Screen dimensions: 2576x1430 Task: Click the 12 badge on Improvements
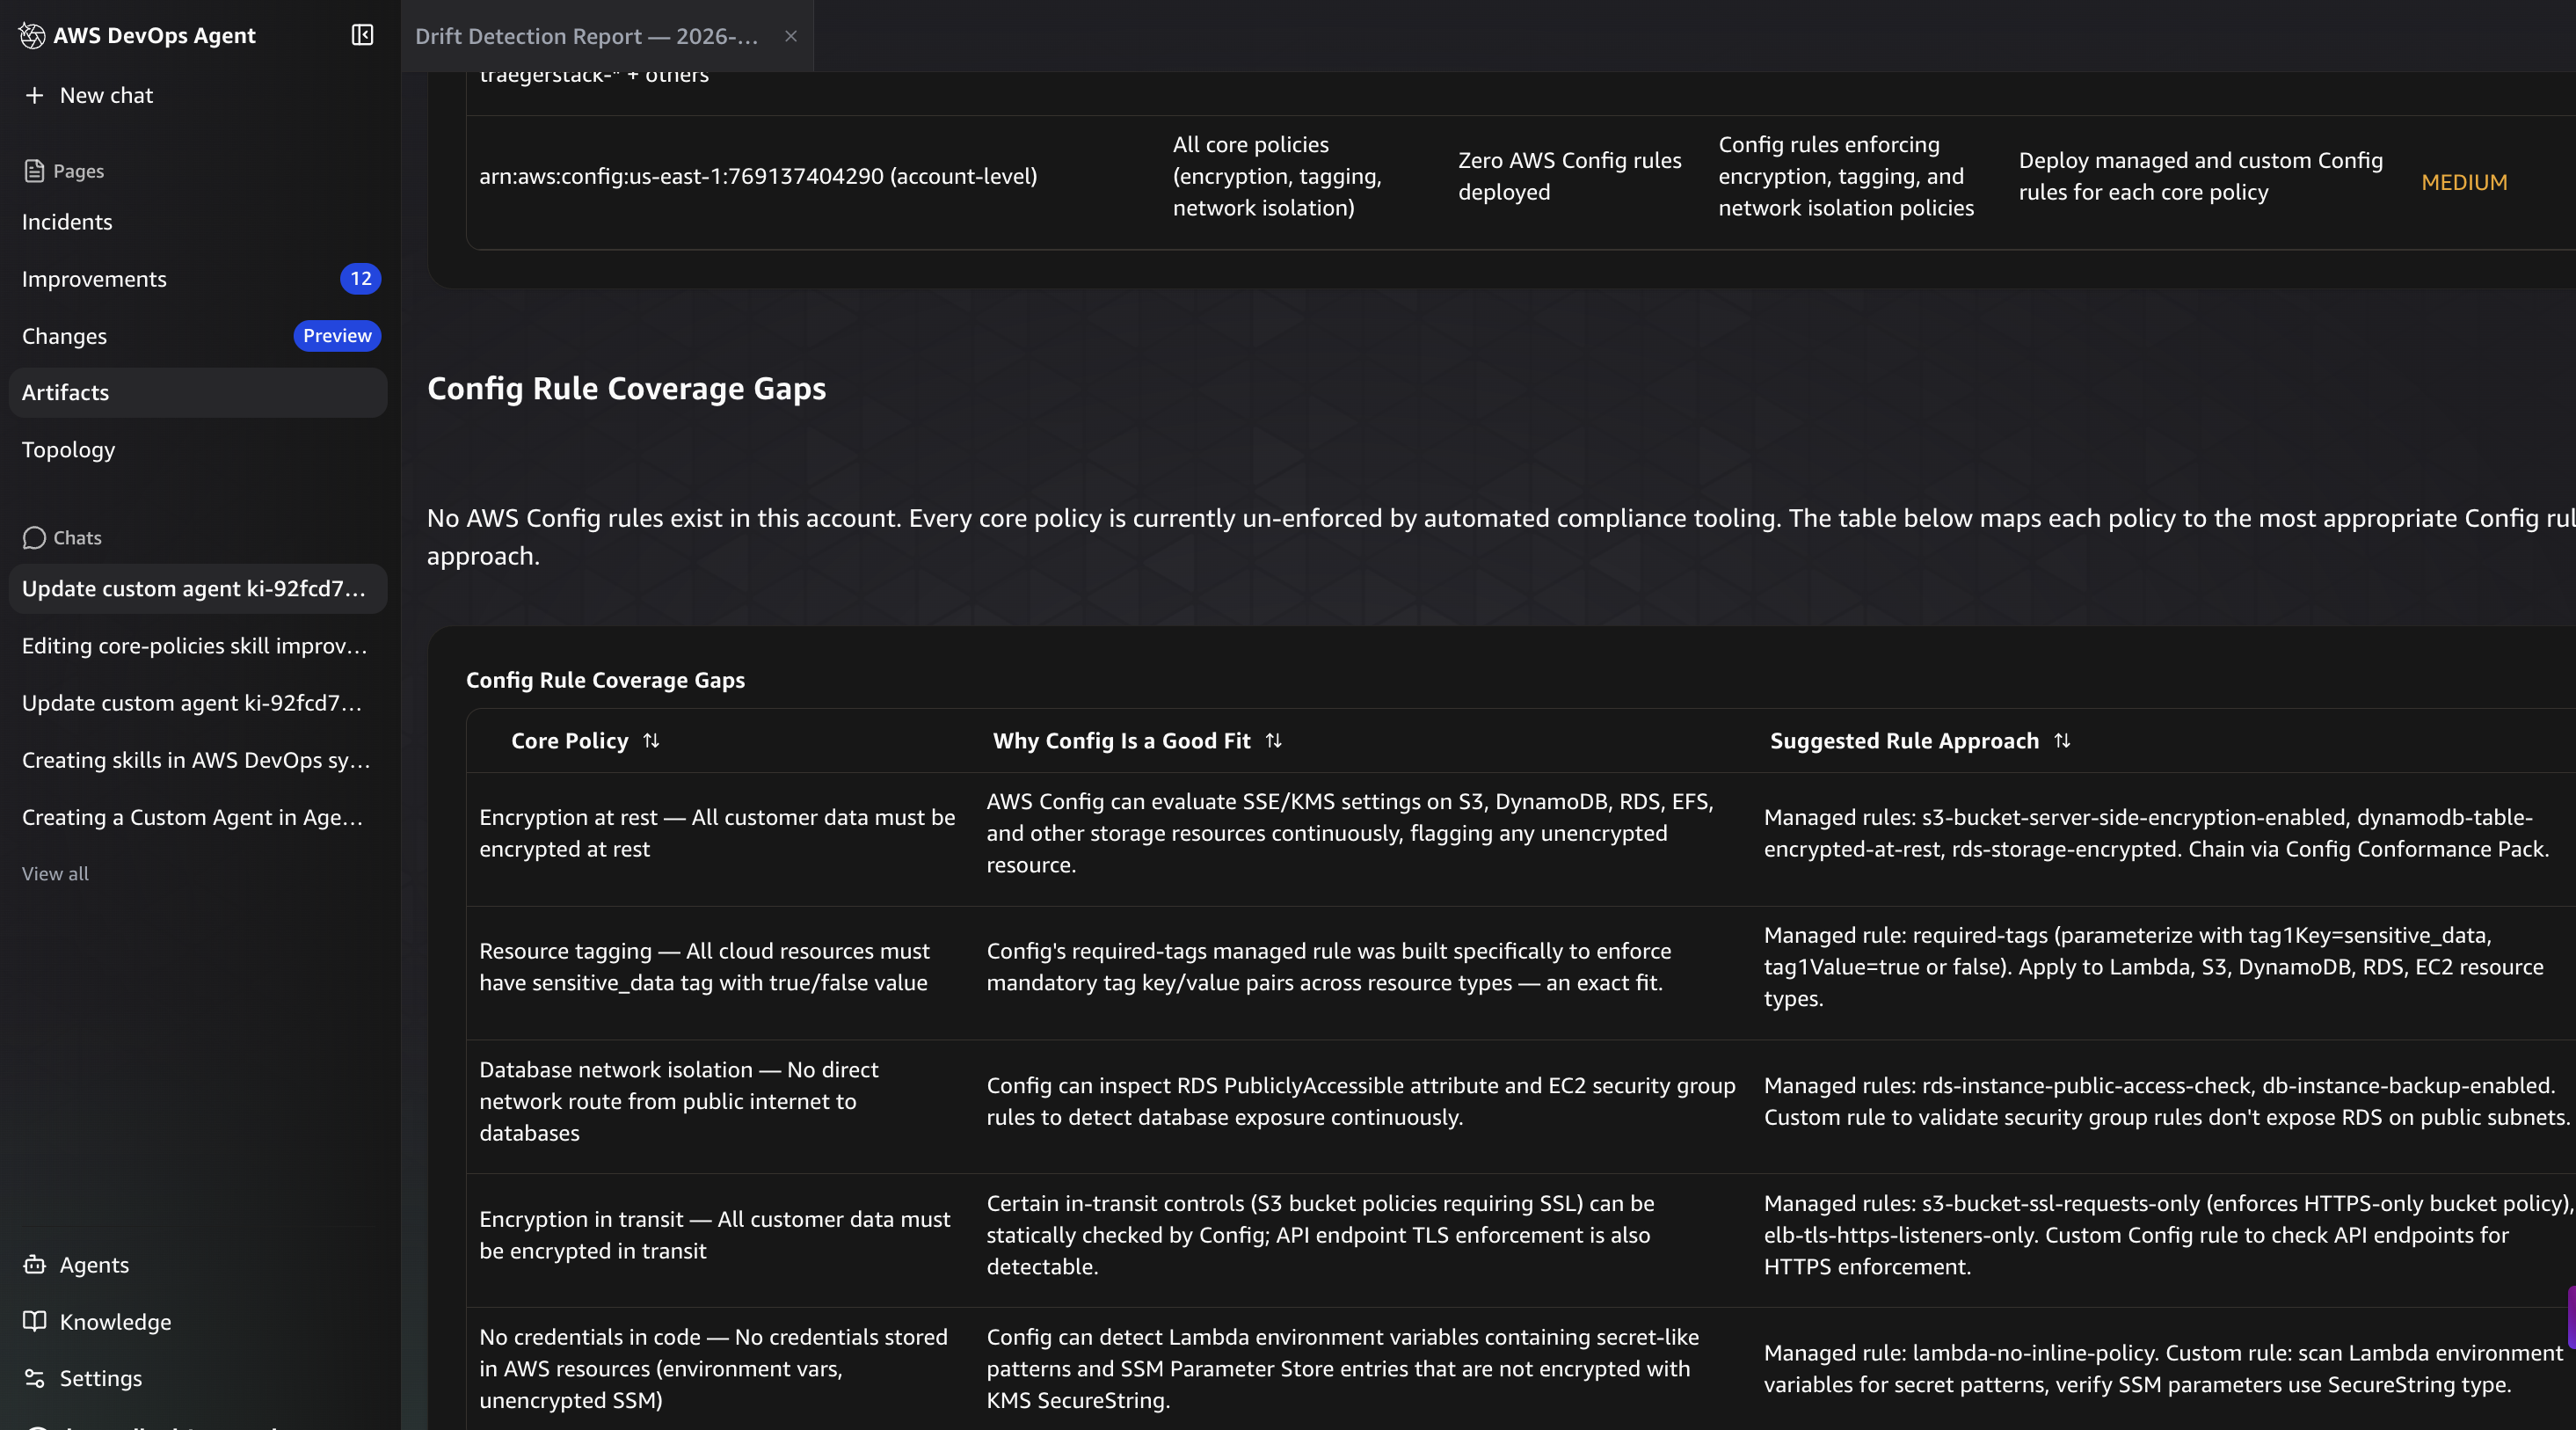pyautogui.click(x=361, y=279)
